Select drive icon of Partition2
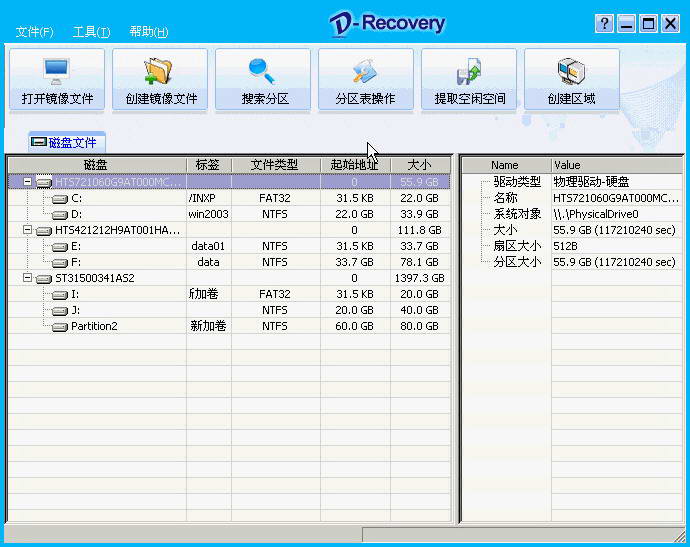Viewport: 690px width, 547px height. coord(60,327)
